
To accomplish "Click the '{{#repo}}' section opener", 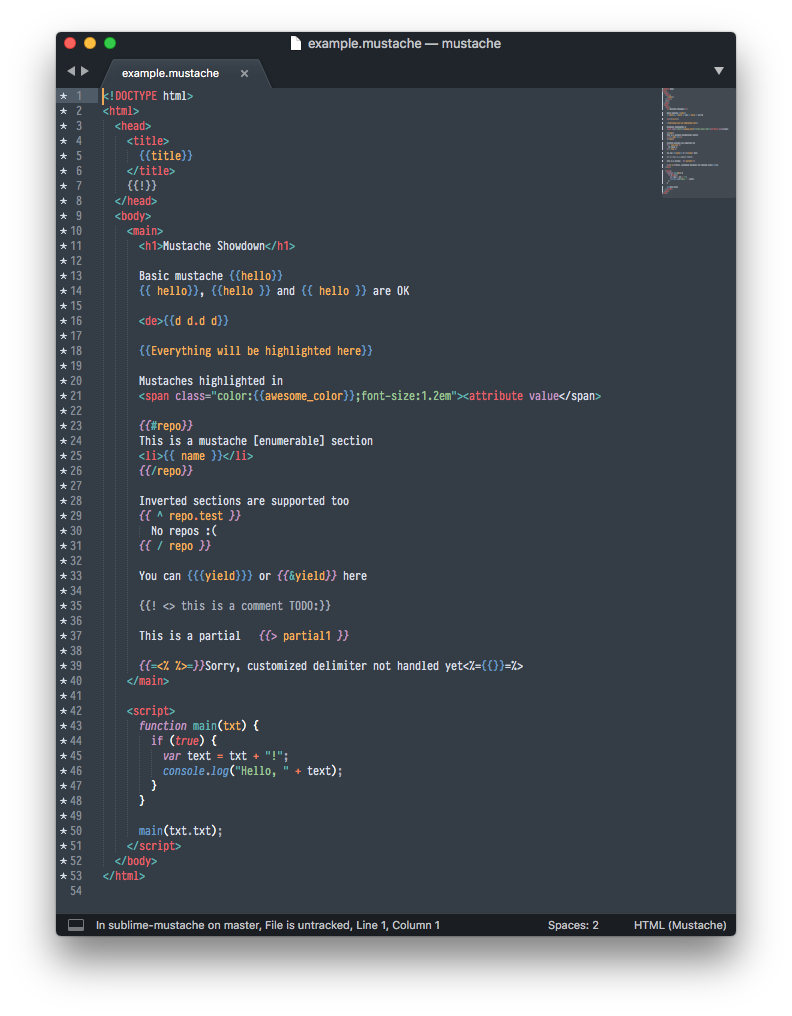I will [166, 426].
